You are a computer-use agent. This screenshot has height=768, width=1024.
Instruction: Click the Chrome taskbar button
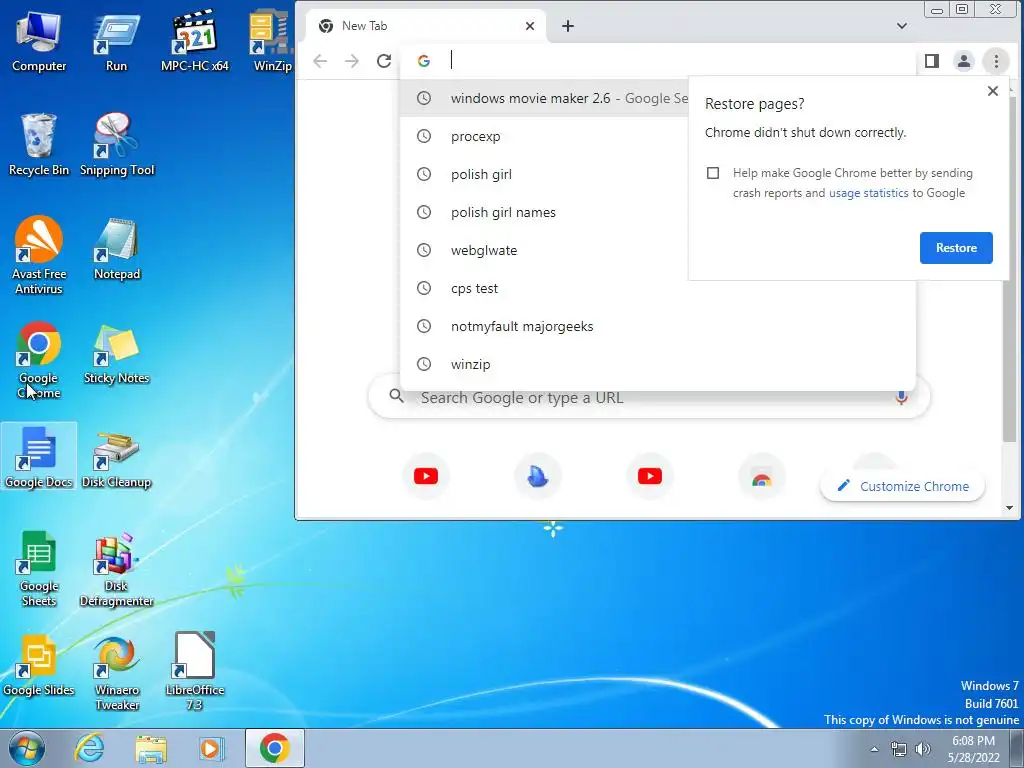pyautogui.click(x=274, y=748)
